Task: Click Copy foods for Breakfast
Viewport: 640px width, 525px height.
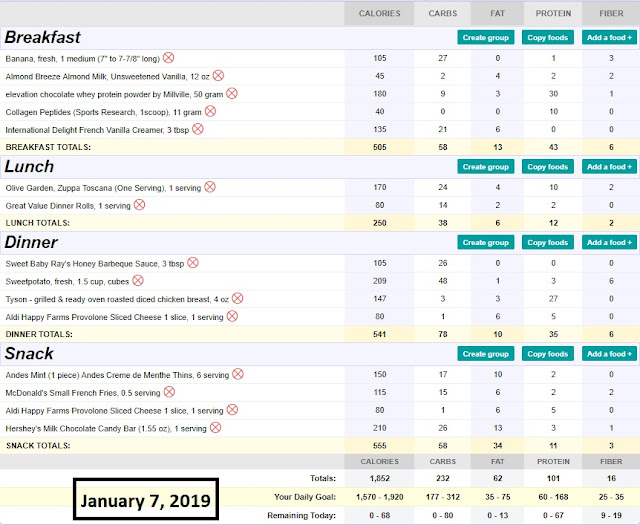Action: pos(548,38)
